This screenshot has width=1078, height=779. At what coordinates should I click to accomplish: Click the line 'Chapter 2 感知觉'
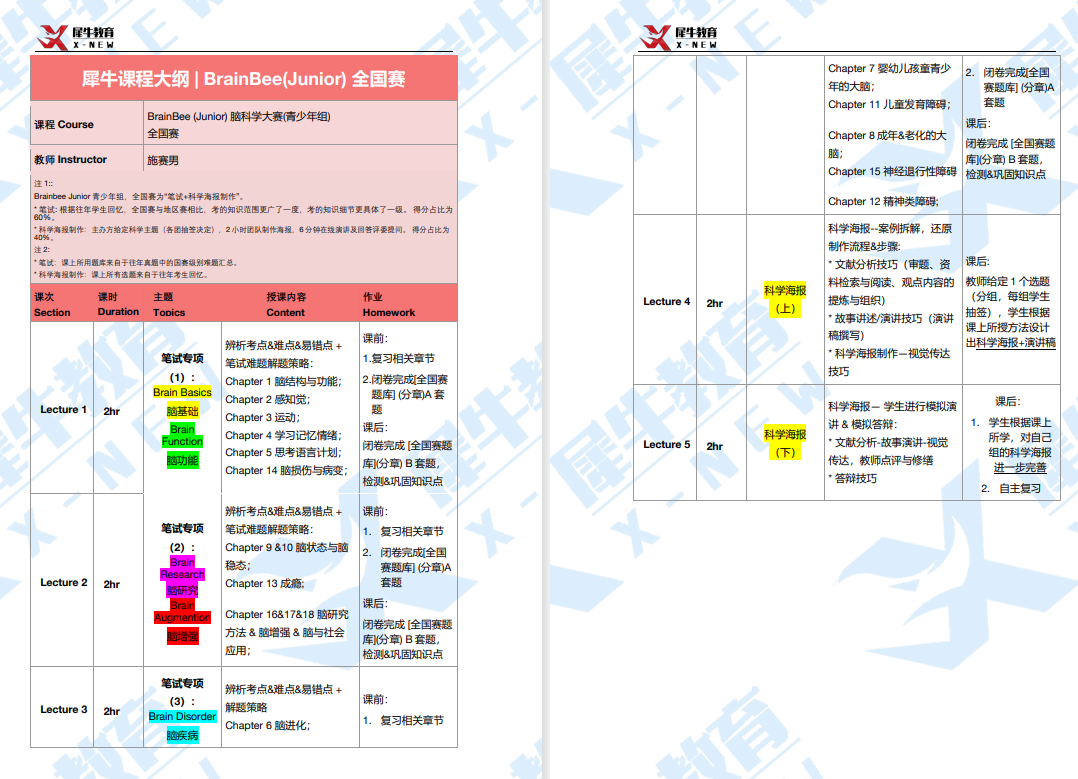[267, 399]
